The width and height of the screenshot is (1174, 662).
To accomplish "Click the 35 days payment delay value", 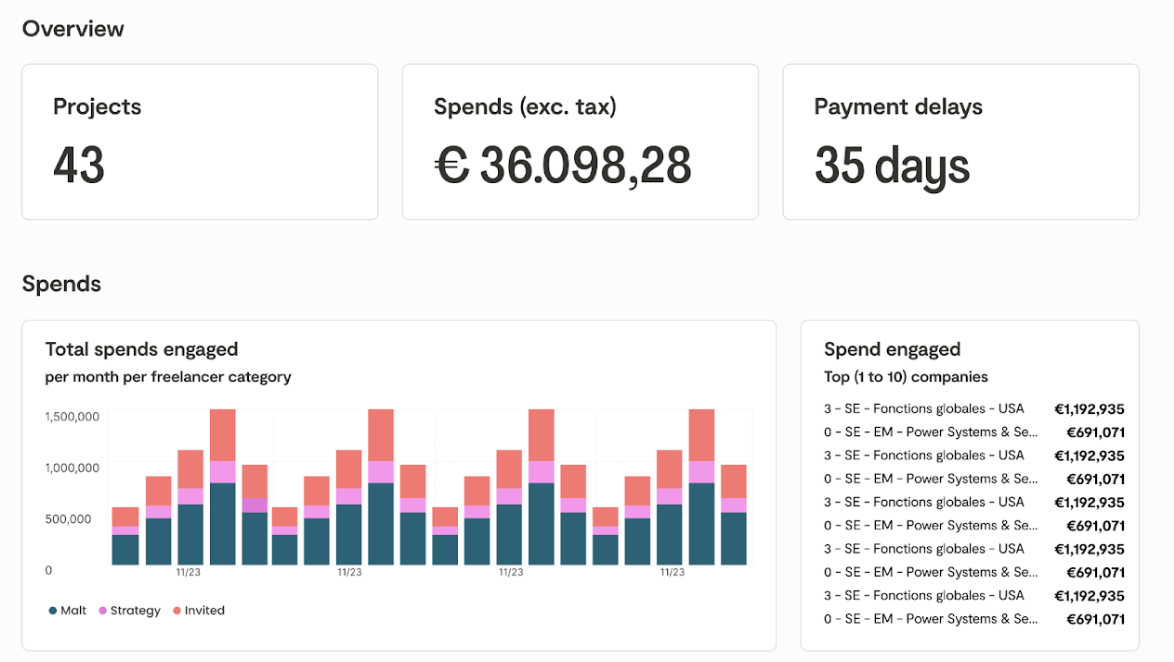I will [892, 166].
